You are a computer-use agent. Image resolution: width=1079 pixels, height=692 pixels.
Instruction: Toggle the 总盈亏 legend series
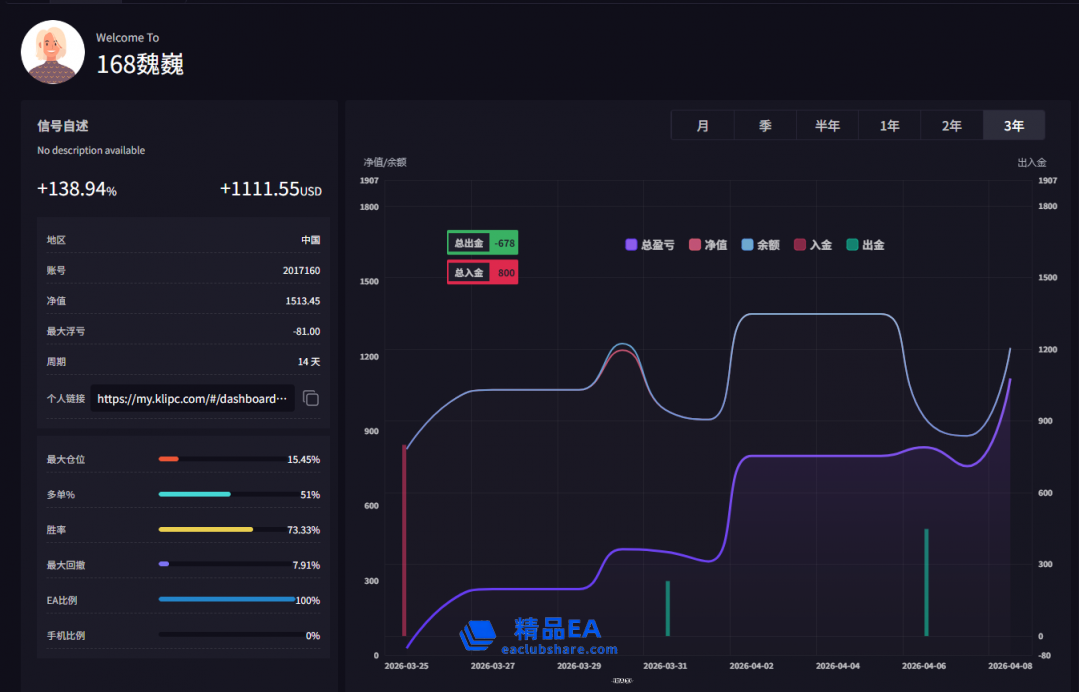point(650,245)
